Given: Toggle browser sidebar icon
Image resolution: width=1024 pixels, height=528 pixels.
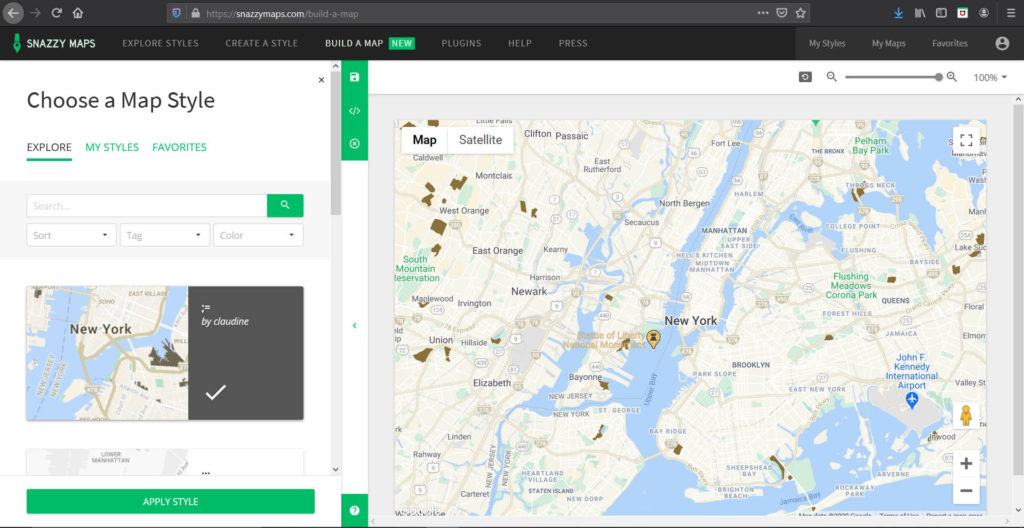Looking at the screenshot, I should [x=941, y=12].
